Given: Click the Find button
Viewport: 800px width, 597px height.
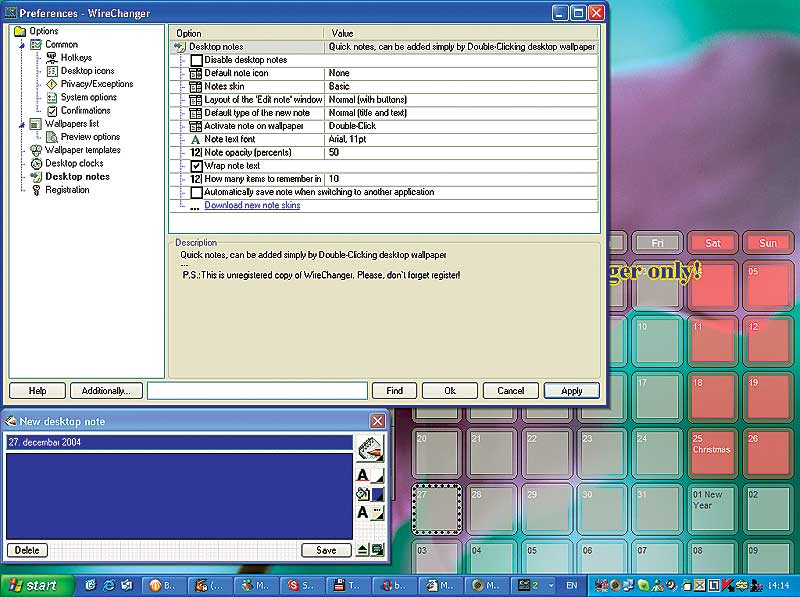Looking at the screenshot, I should (394, 391).
